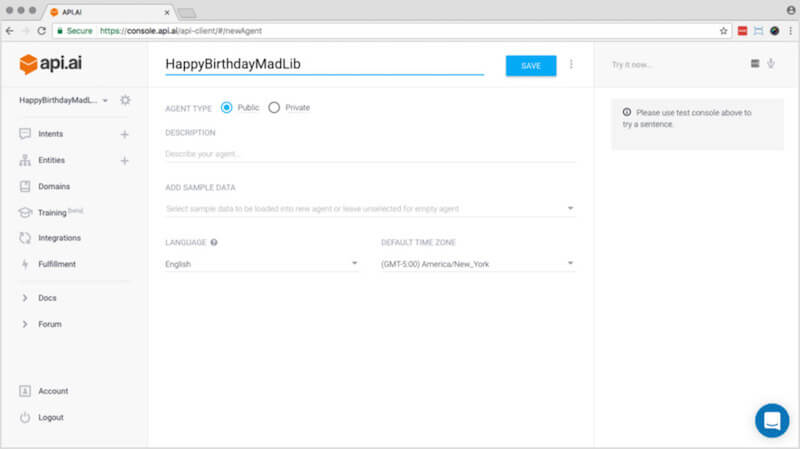Open the Intents menu item
The height and width of the screenshot is (449, 800).
click(51, 134)
